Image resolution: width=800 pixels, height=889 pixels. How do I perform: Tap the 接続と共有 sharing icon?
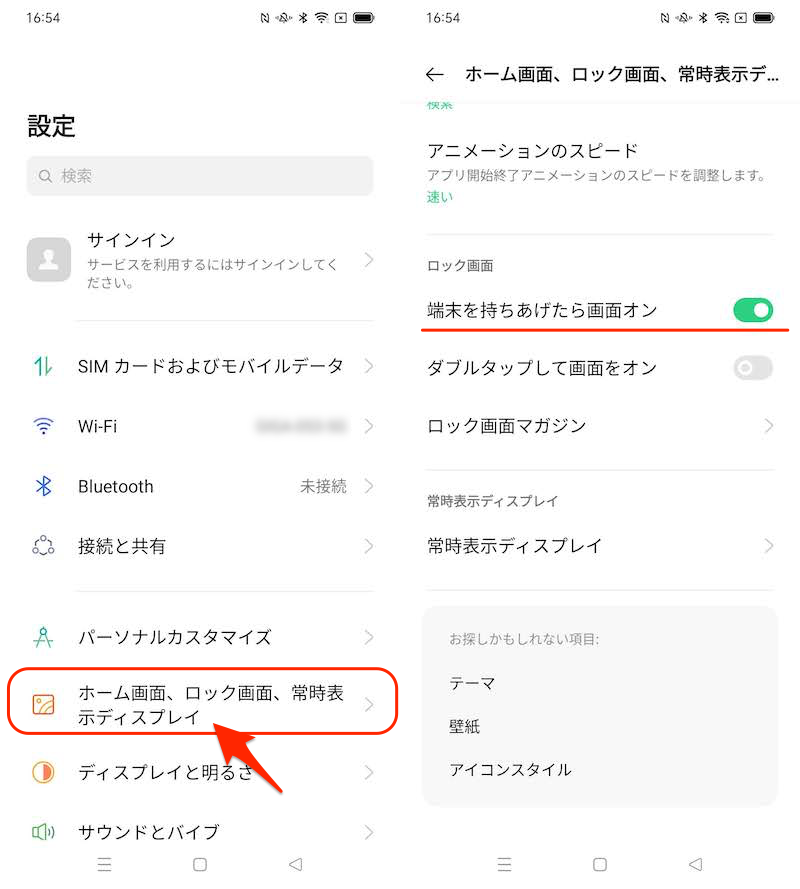pyautogui.click(x=43, y=546)
